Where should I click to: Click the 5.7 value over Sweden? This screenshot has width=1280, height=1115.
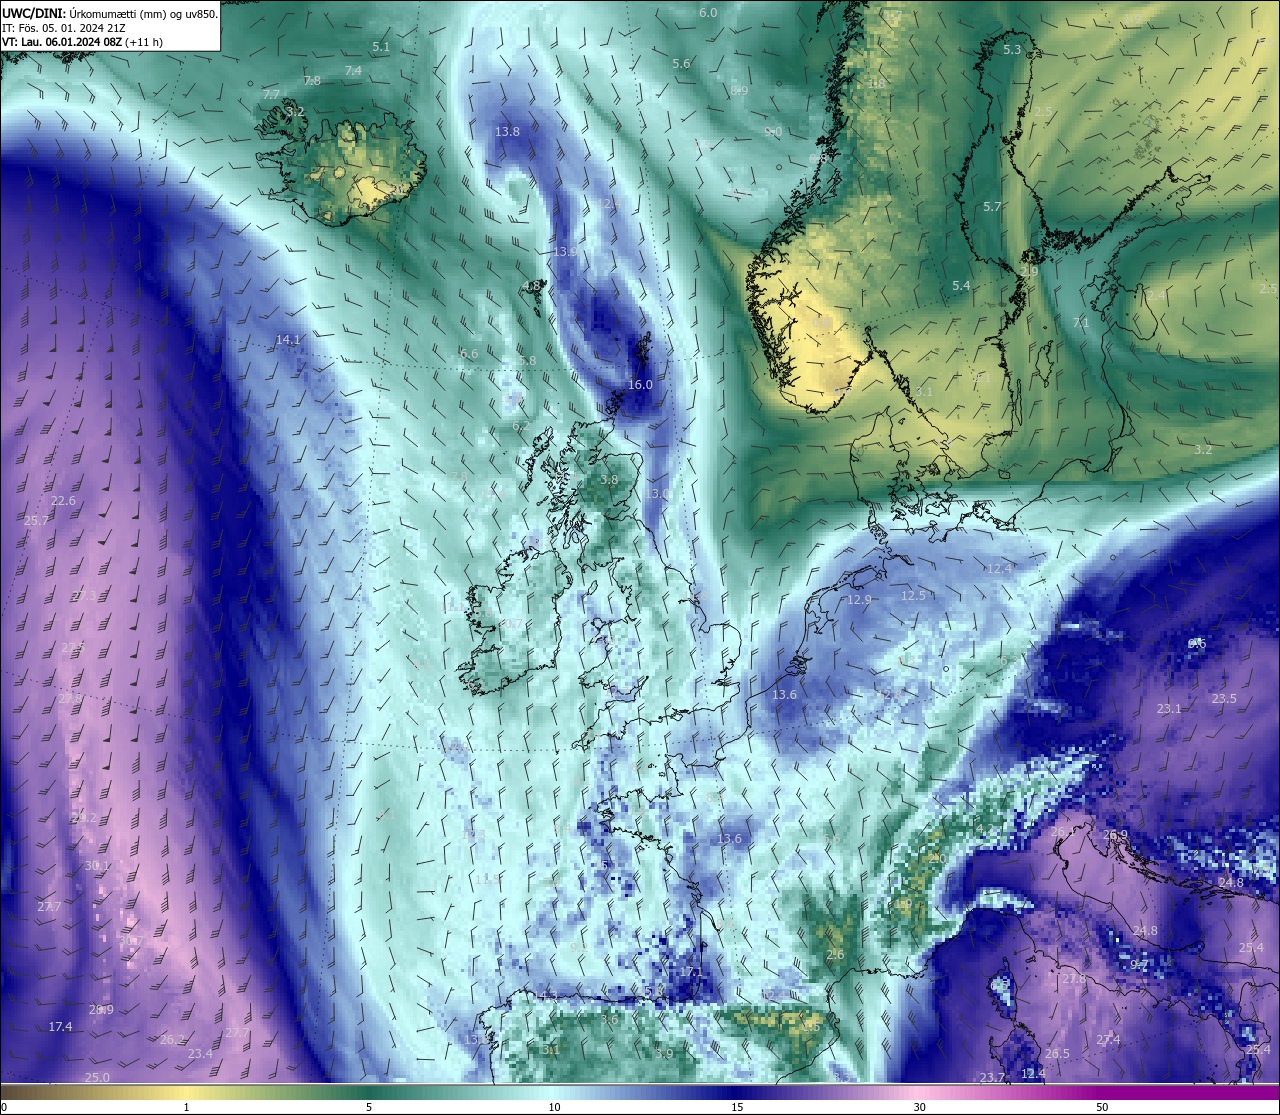point(992,207)
